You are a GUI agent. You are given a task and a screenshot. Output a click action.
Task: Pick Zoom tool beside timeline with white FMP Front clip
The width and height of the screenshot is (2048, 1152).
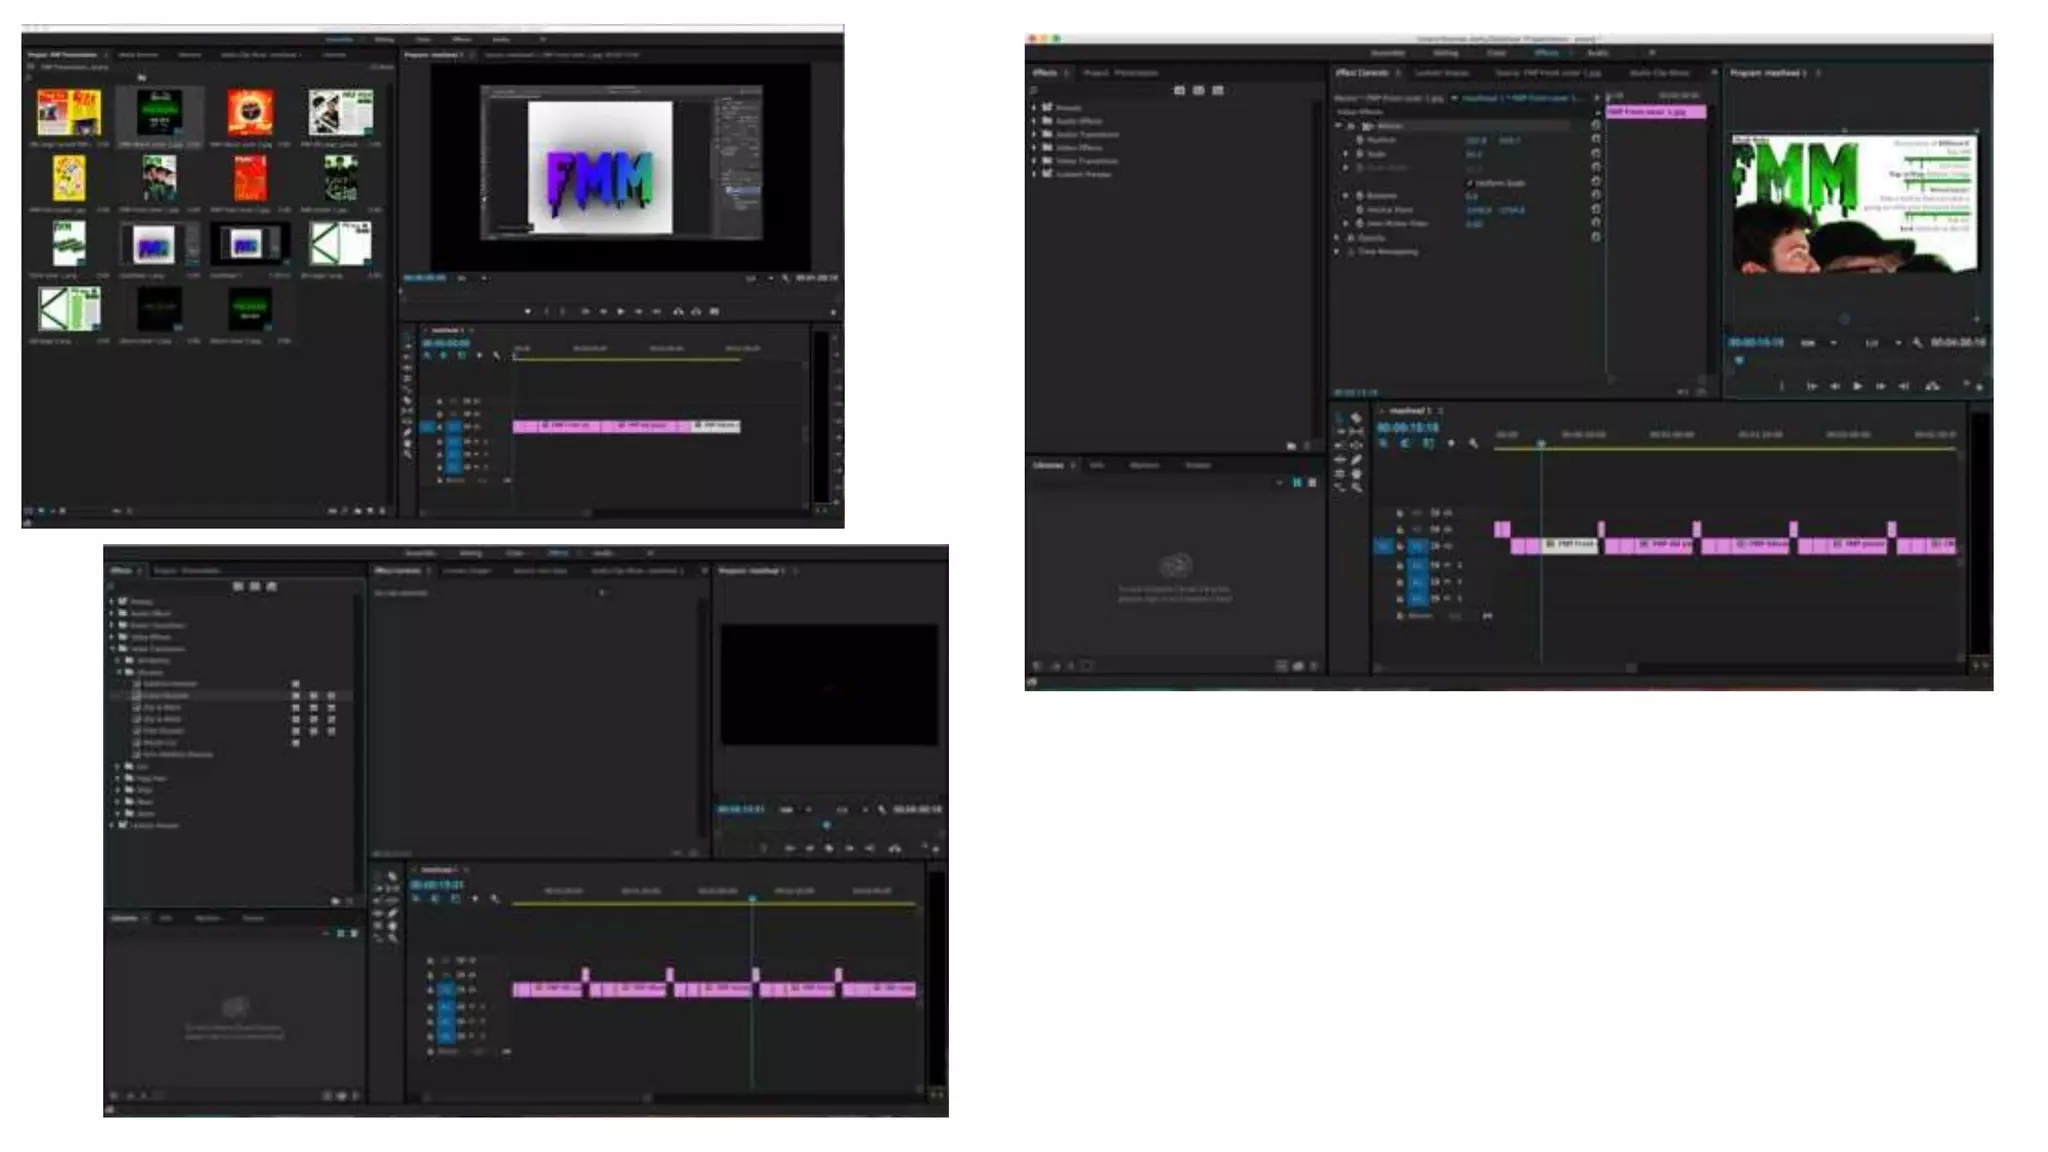[1356, 488]
